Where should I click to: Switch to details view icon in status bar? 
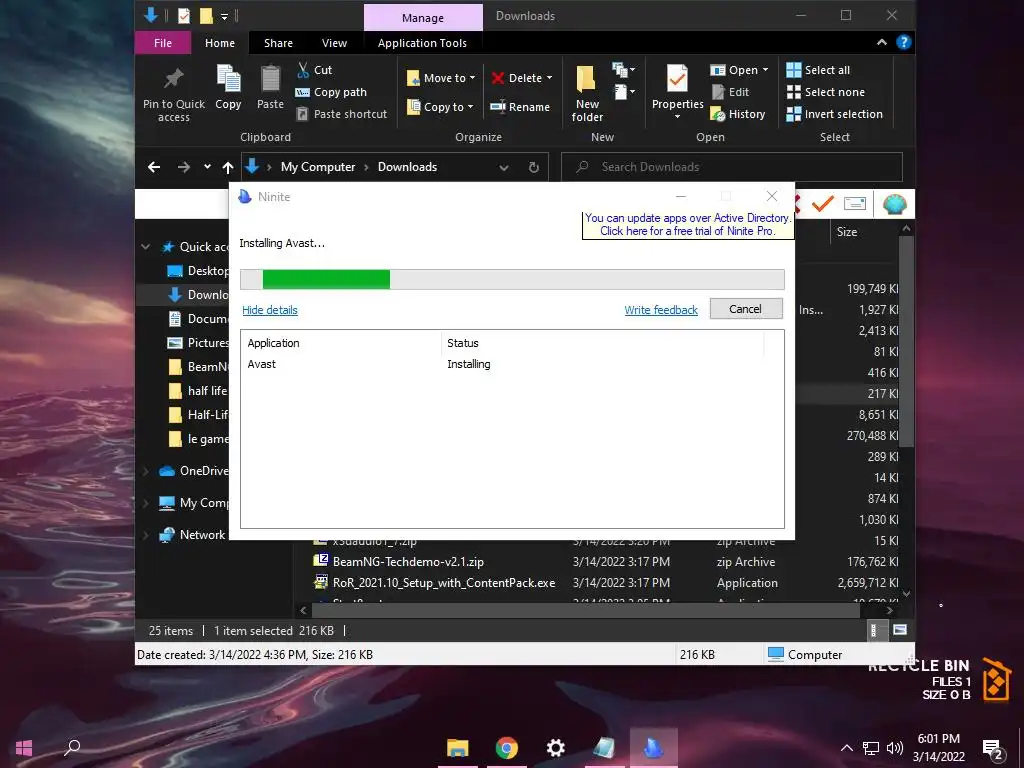tap(873, 630)
